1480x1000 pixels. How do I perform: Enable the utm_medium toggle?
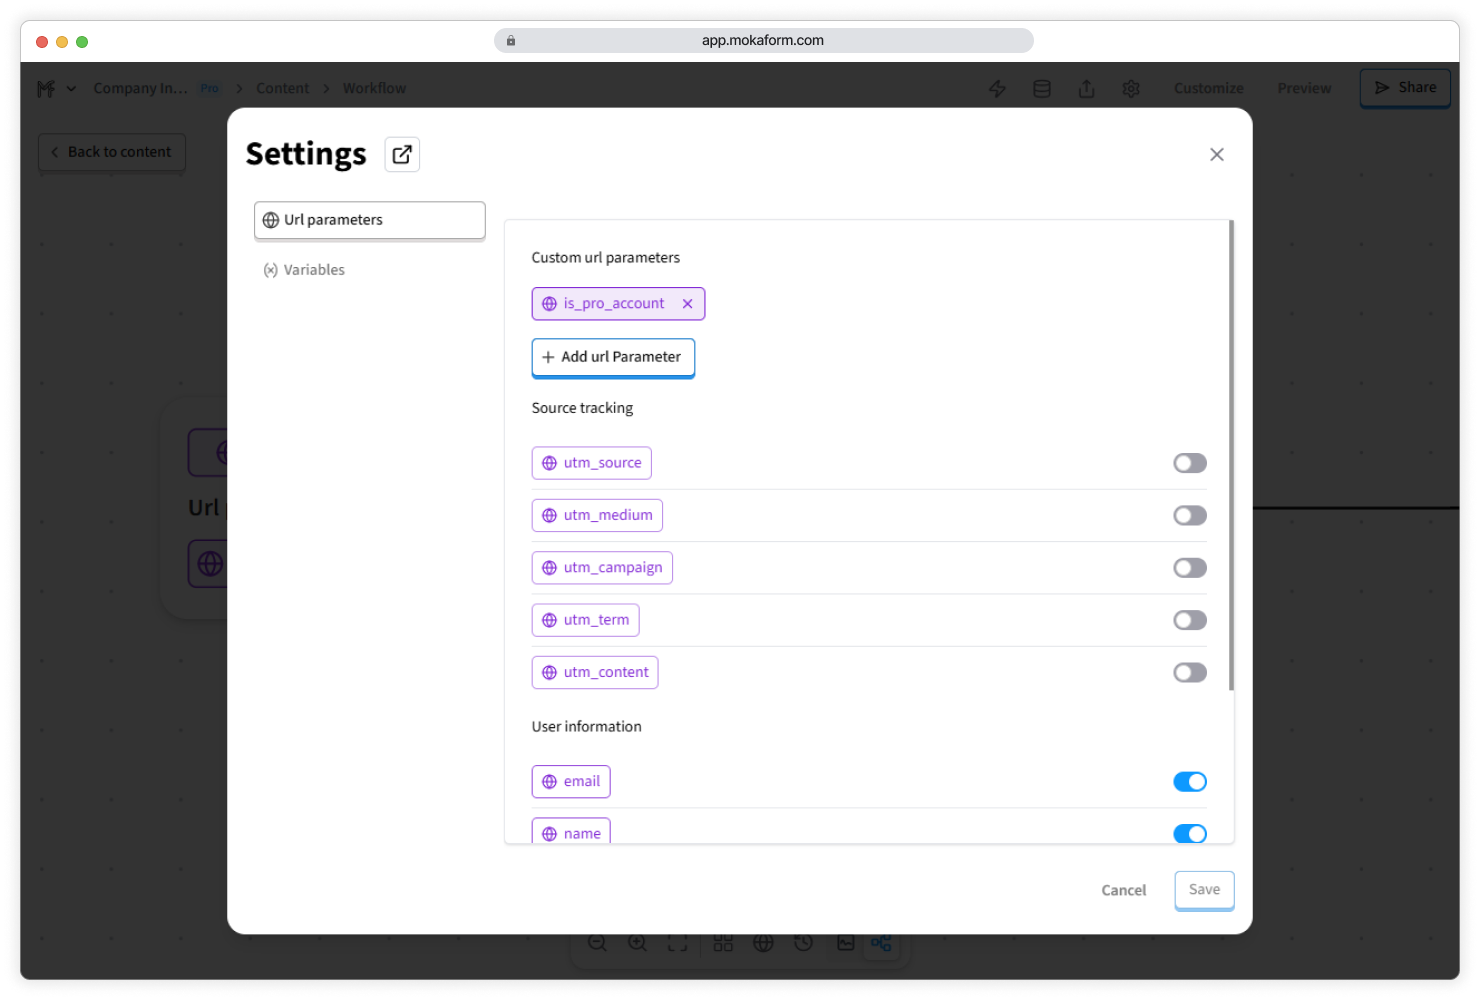pos(1190,516)
